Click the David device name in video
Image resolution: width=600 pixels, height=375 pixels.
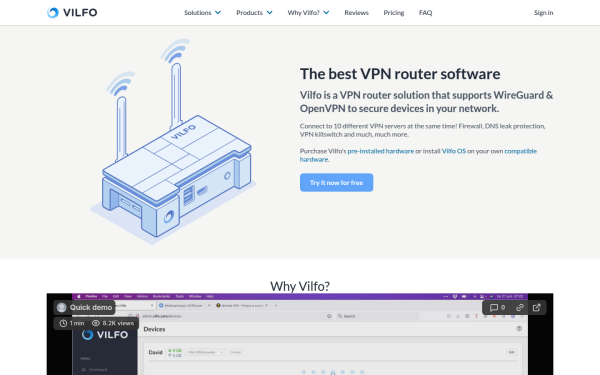pos(155,352)
